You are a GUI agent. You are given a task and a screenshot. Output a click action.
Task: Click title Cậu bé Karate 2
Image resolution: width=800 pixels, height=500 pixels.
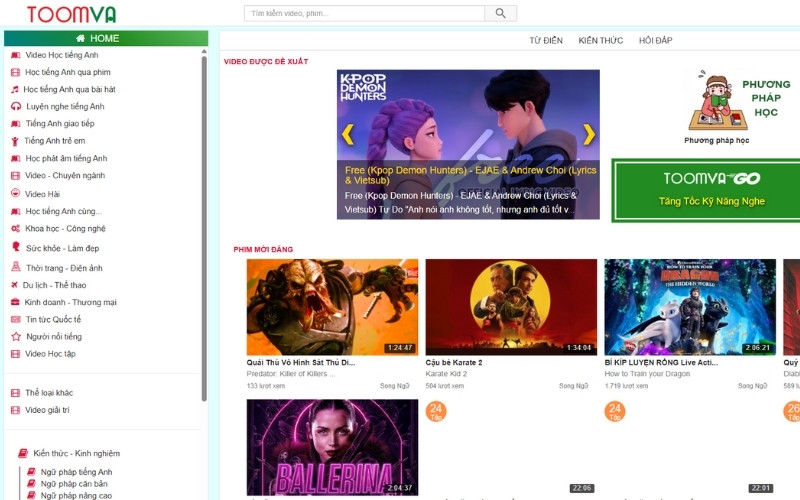coord(454,363)
